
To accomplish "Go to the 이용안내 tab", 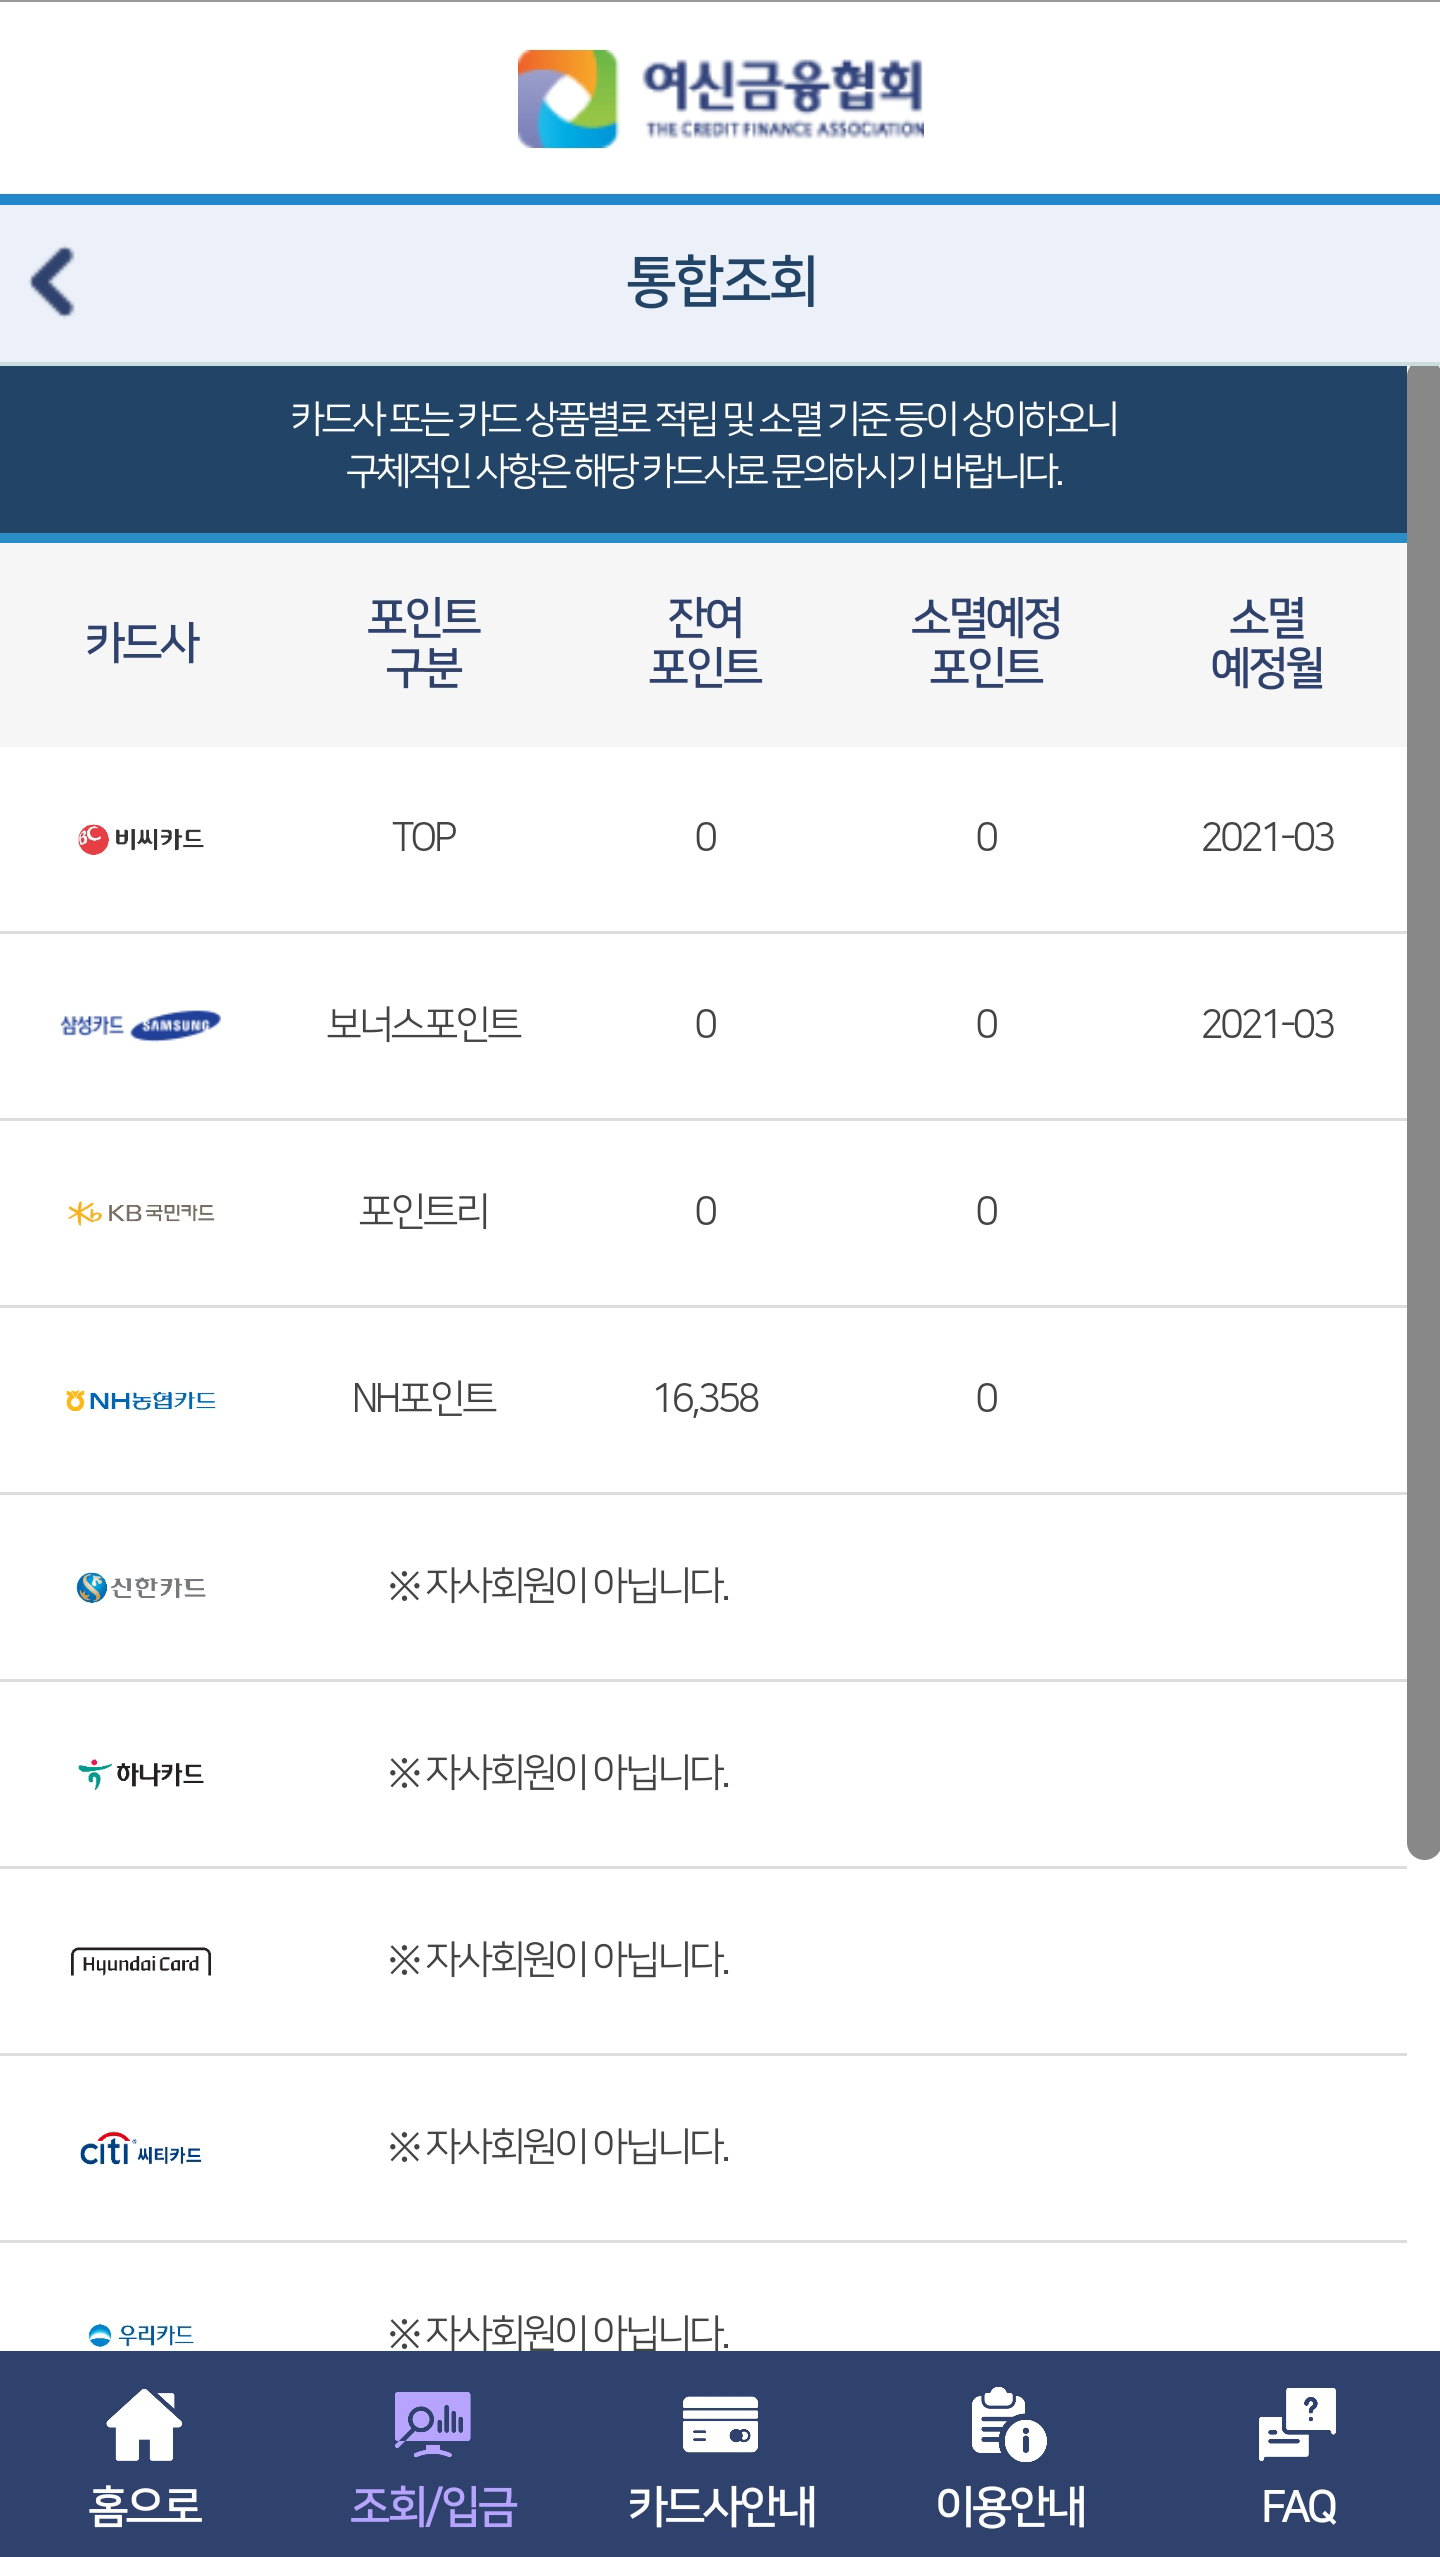I will (x=1010, y=2455).
